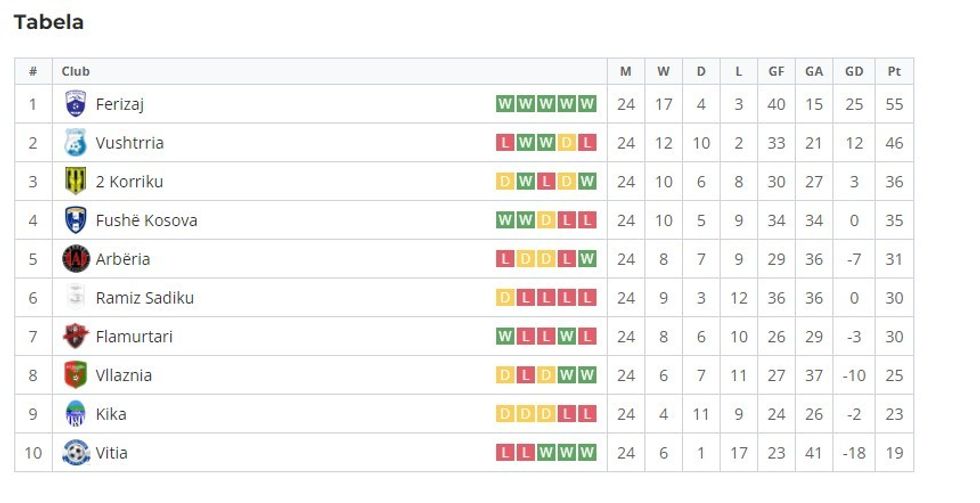Sort table by Pt column header

click(894, 71)
